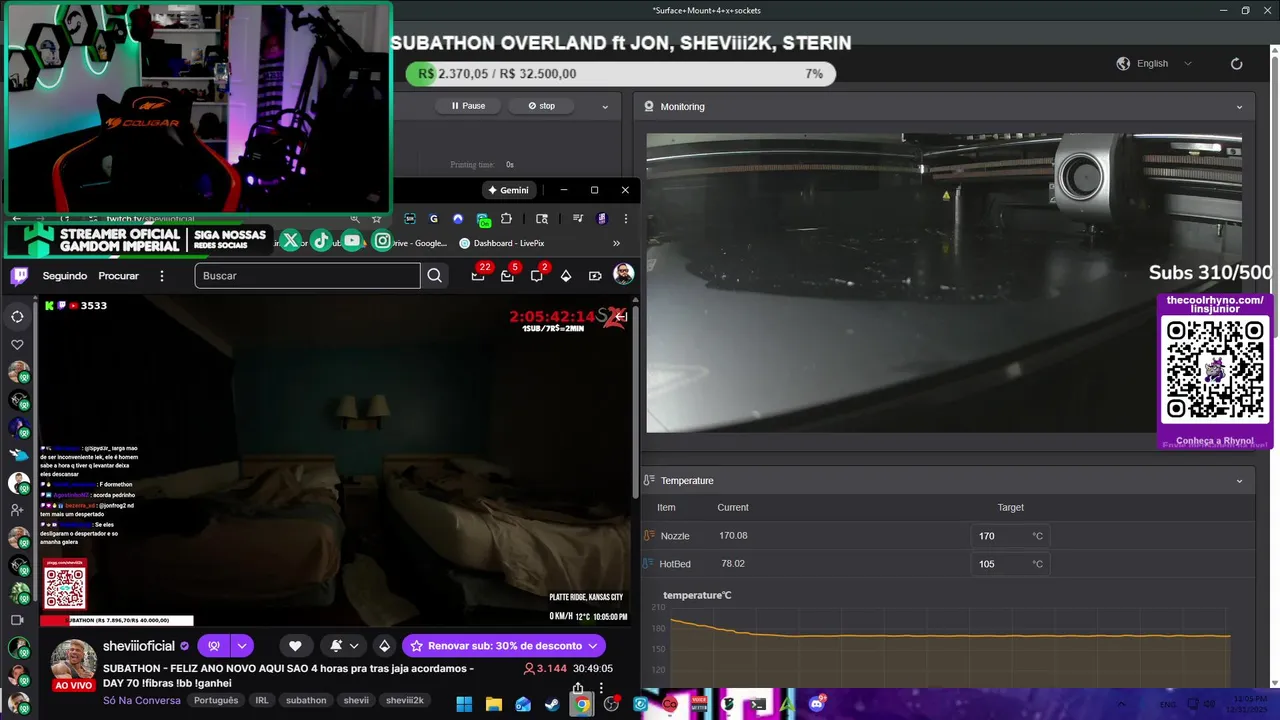Pause the 3D print job
1280x720 pixels.
[468, 106]
